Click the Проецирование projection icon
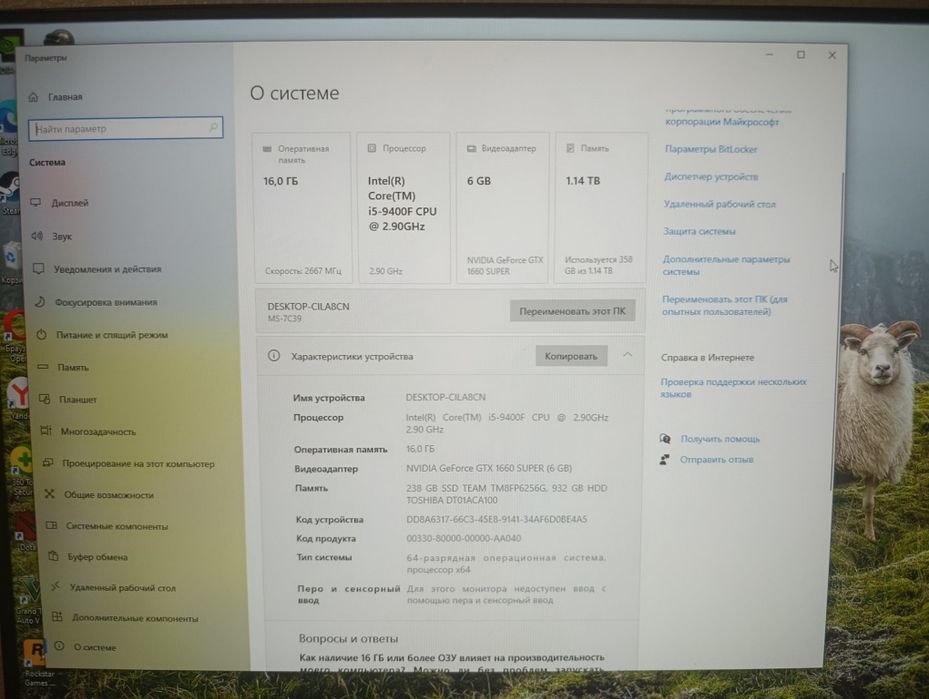 (x=48, y=462)
